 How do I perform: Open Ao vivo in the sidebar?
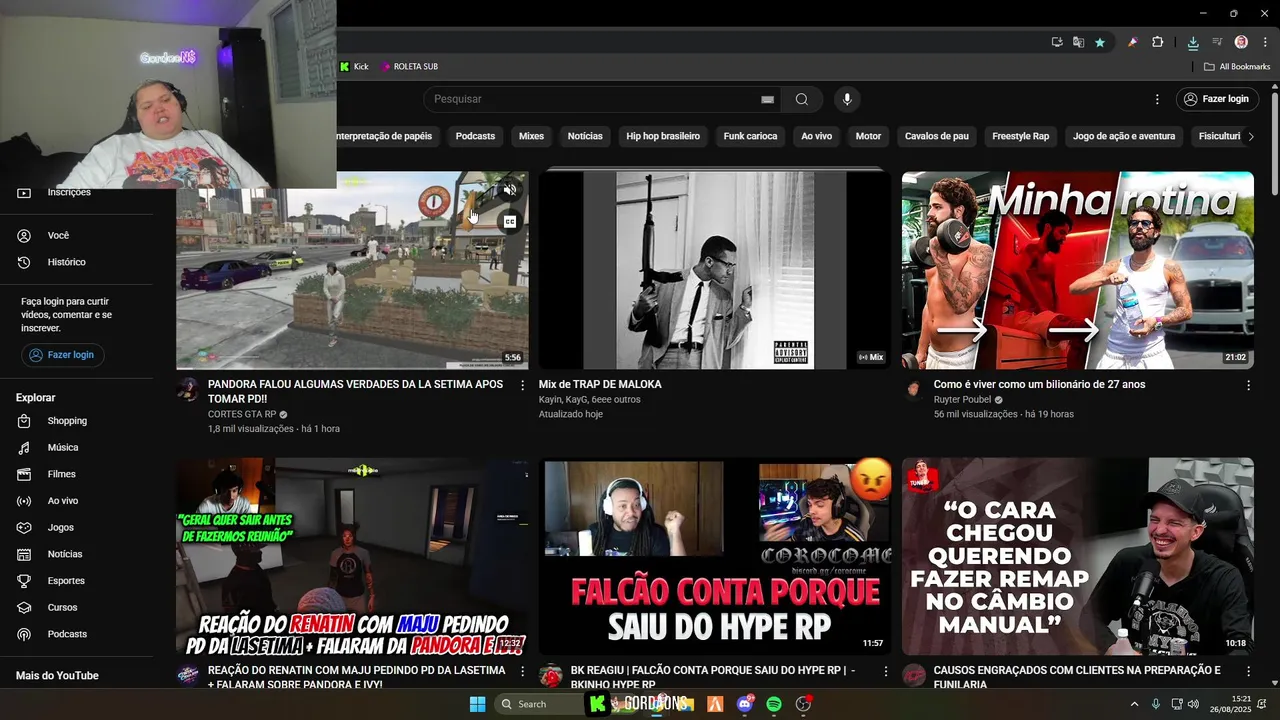coord(62,501)
